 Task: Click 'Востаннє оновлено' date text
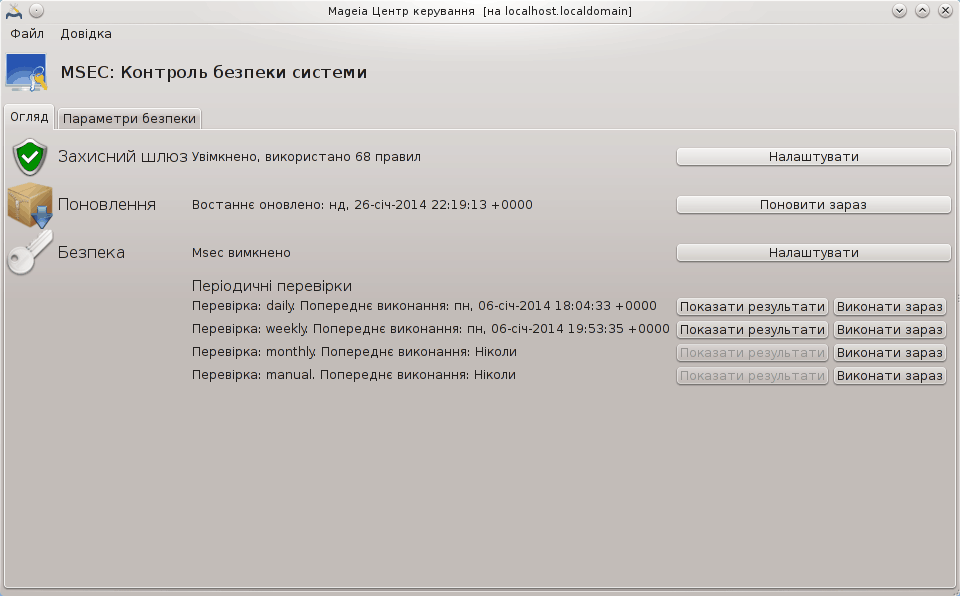(x=362, y=205)
